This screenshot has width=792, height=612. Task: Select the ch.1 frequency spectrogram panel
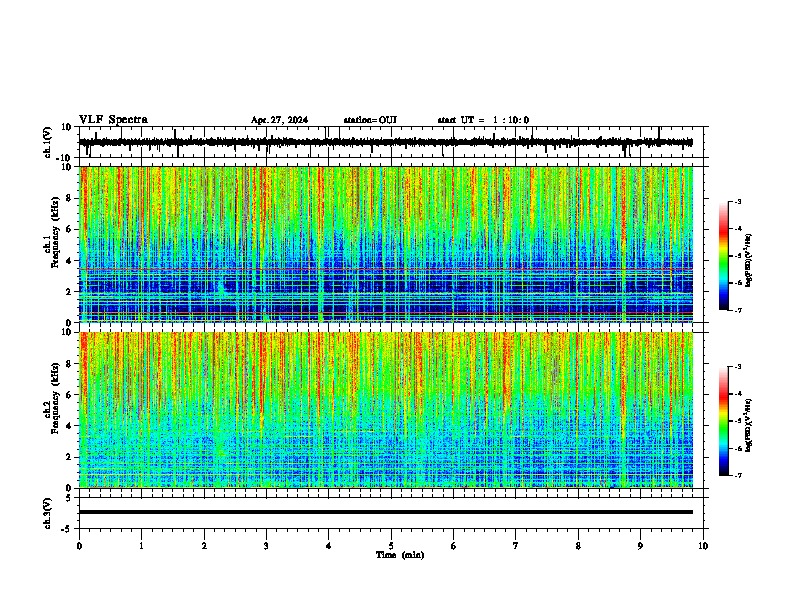[x=386, y=244]
